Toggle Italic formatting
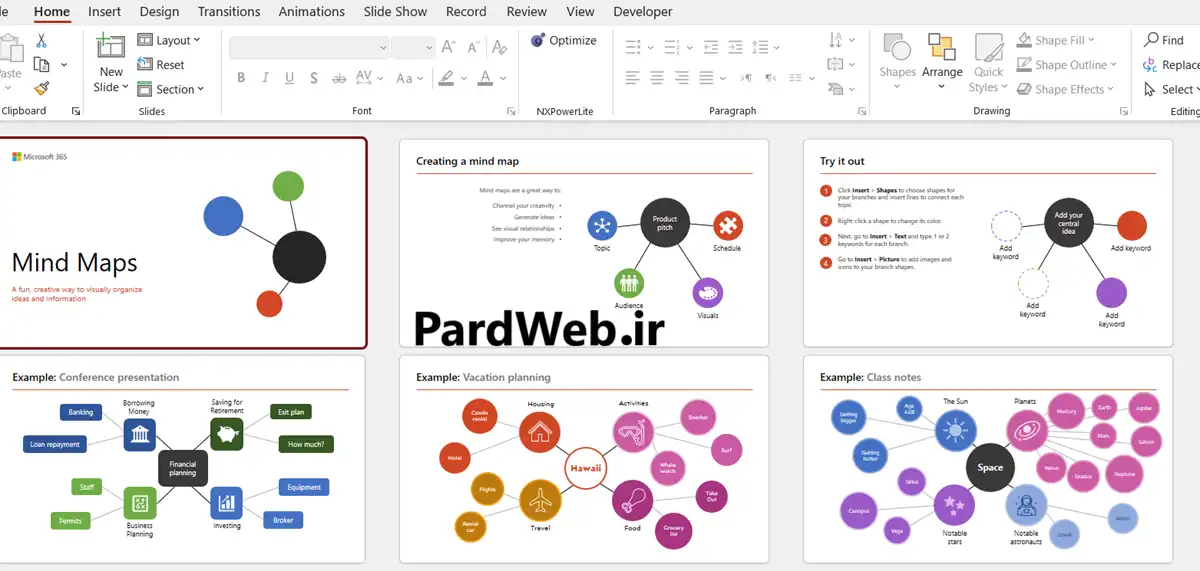This screenshot has width=1200, height=571. pos(266,78)
